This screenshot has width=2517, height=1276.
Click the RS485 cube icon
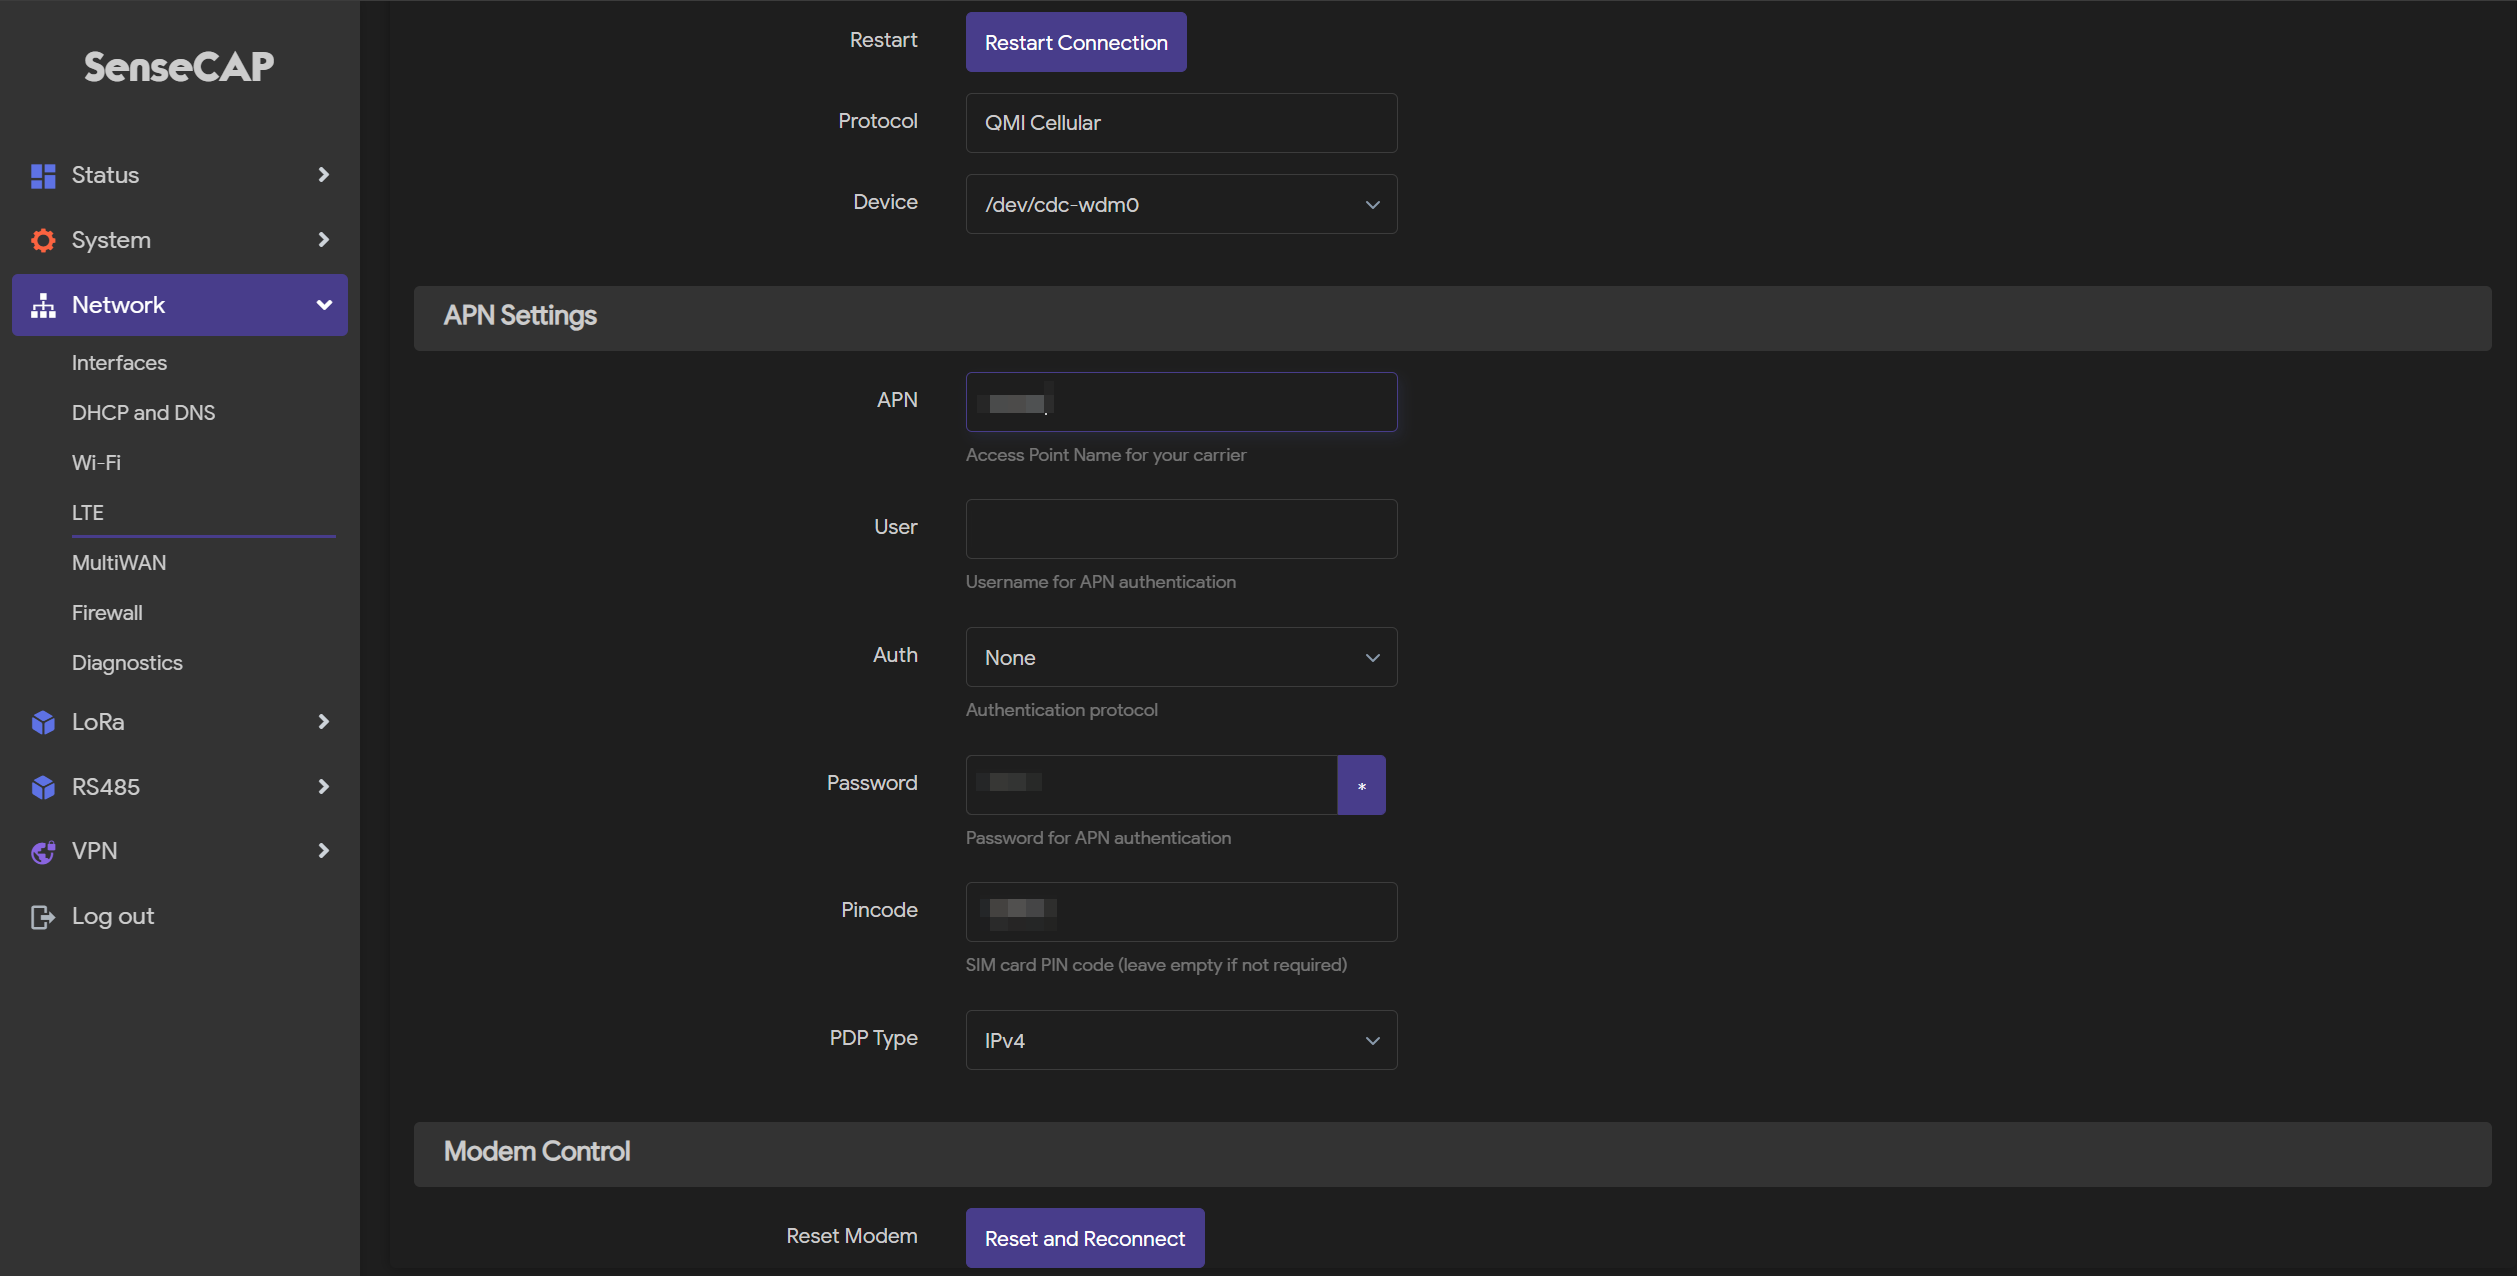(43, 787)
